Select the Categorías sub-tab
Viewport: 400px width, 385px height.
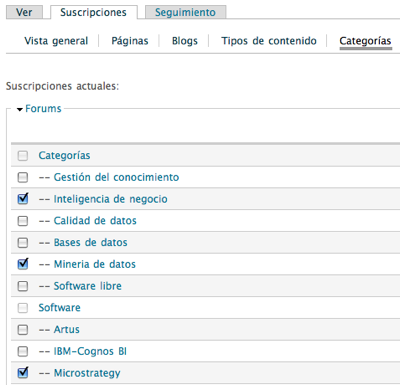click(x=365, y=41)
